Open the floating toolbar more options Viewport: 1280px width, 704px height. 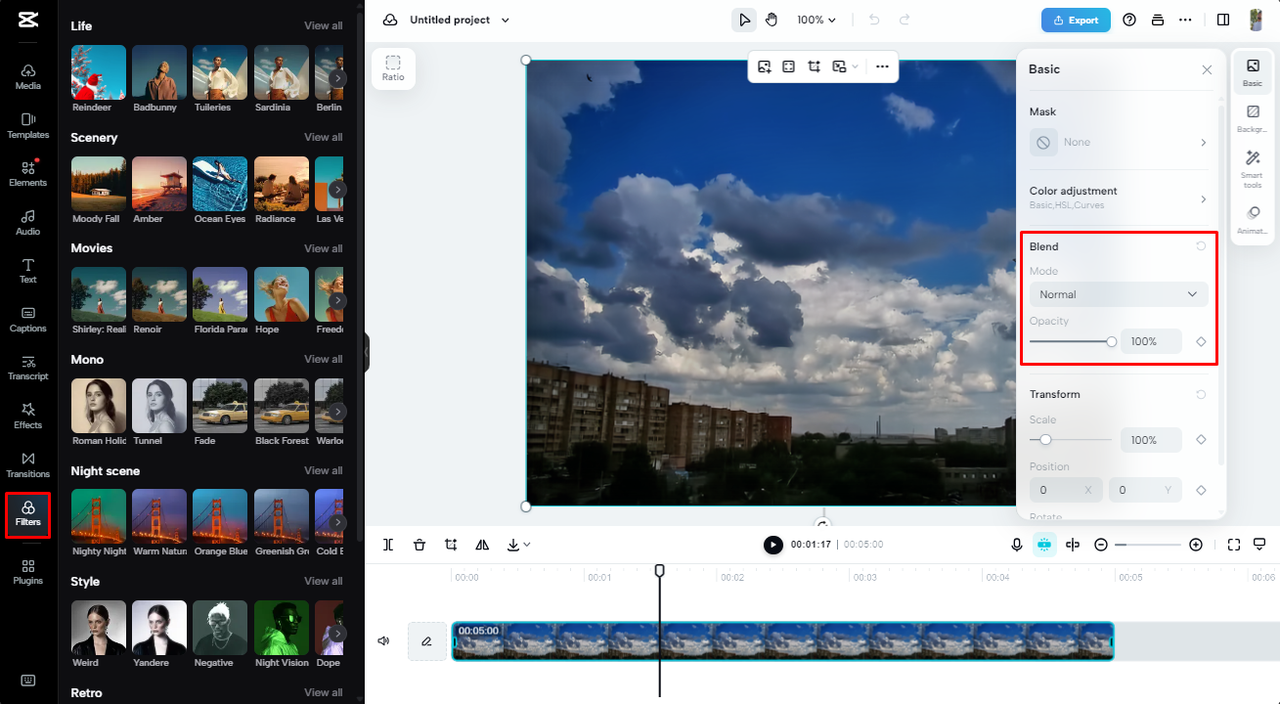[x=882, y=67]
